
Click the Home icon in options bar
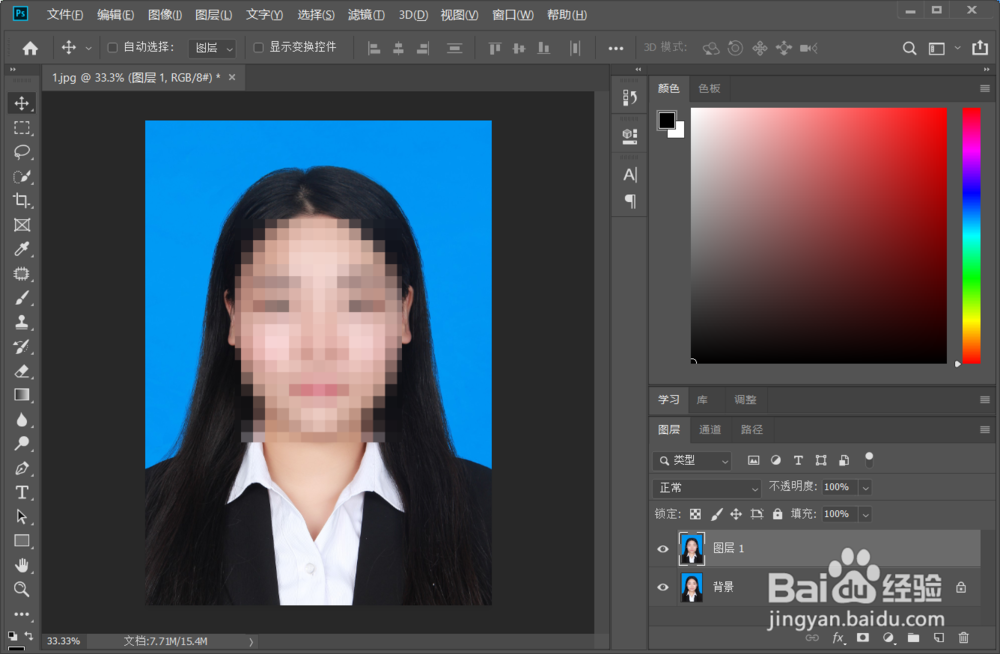[x=30, y=48]
